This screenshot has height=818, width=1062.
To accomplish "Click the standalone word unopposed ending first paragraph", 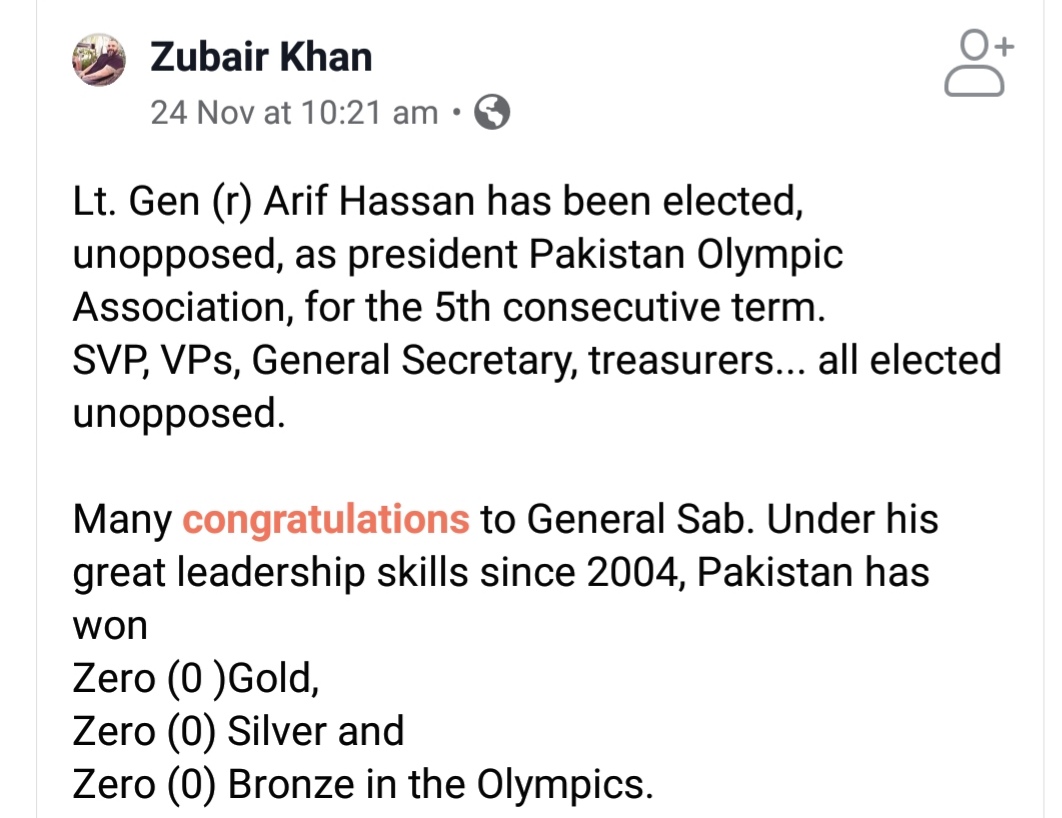I will coord(179,414).
